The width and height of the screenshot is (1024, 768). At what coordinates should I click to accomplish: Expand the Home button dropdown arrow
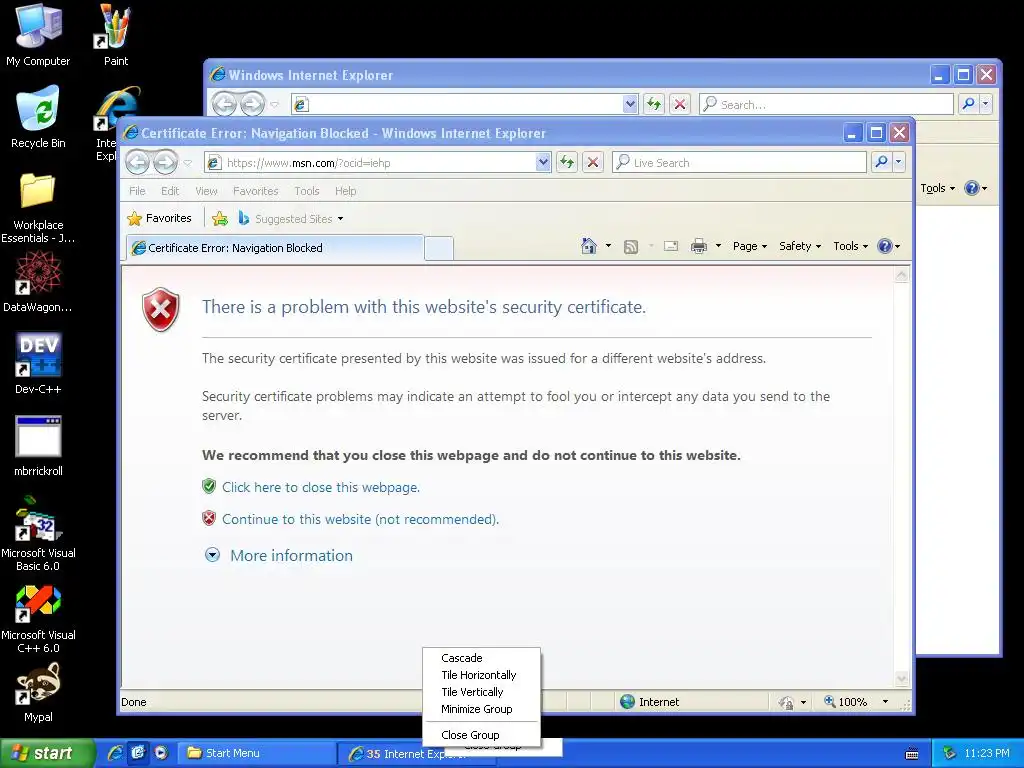pyautogui.click(x=608, y=246)
